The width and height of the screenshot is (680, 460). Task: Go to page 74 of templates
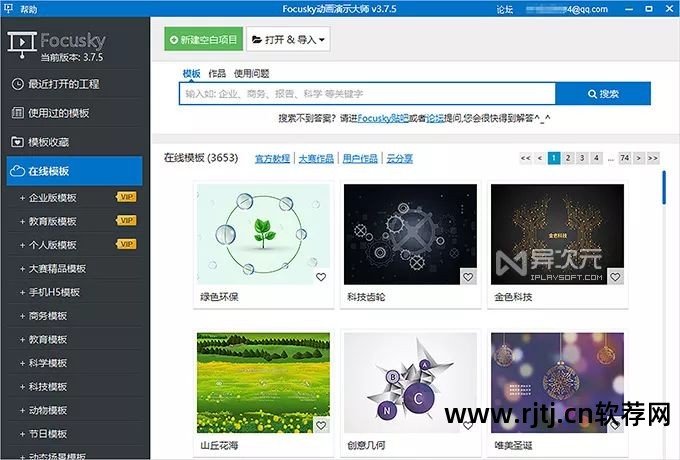[625, 158]
